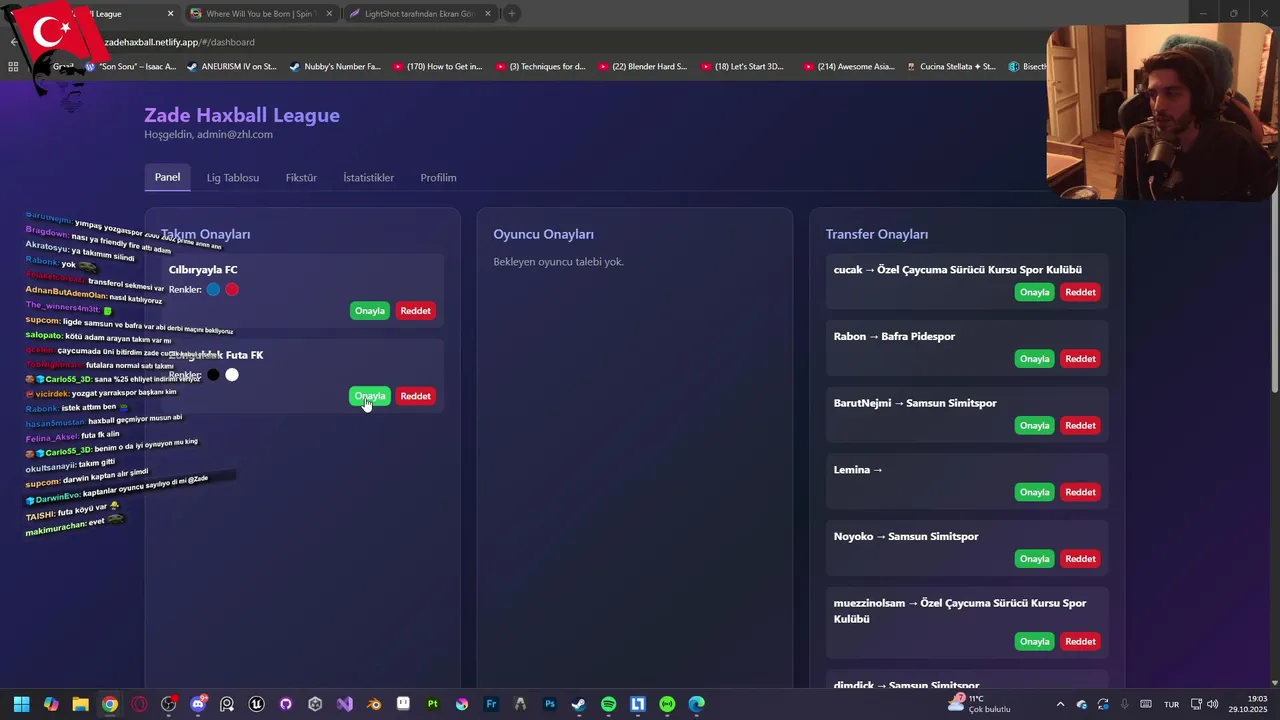Open OBS Studio taskbar icon

(168, 704)
